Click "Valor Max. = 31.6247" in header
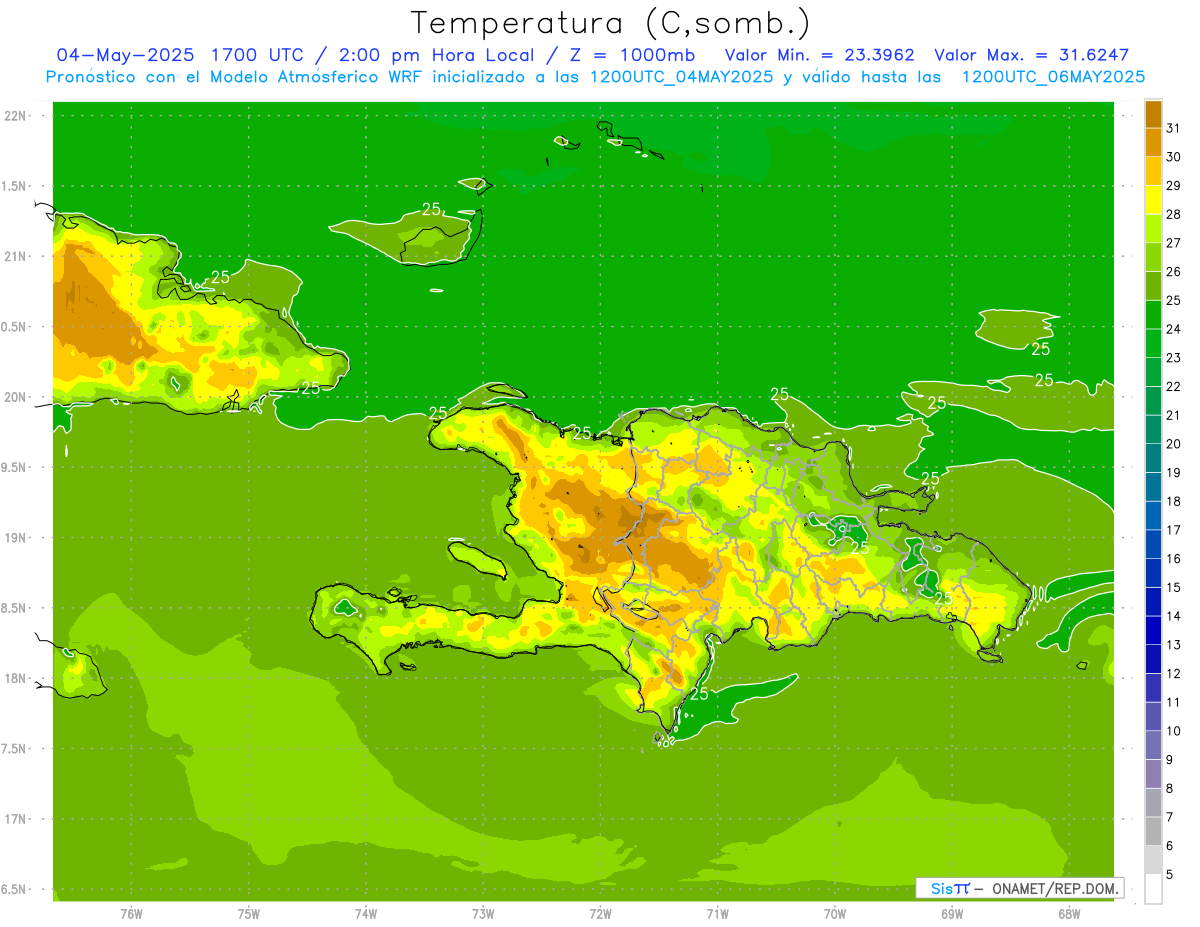Image resolution: width=1200 pixels, height=927 pixels. tap(1031, 55)
